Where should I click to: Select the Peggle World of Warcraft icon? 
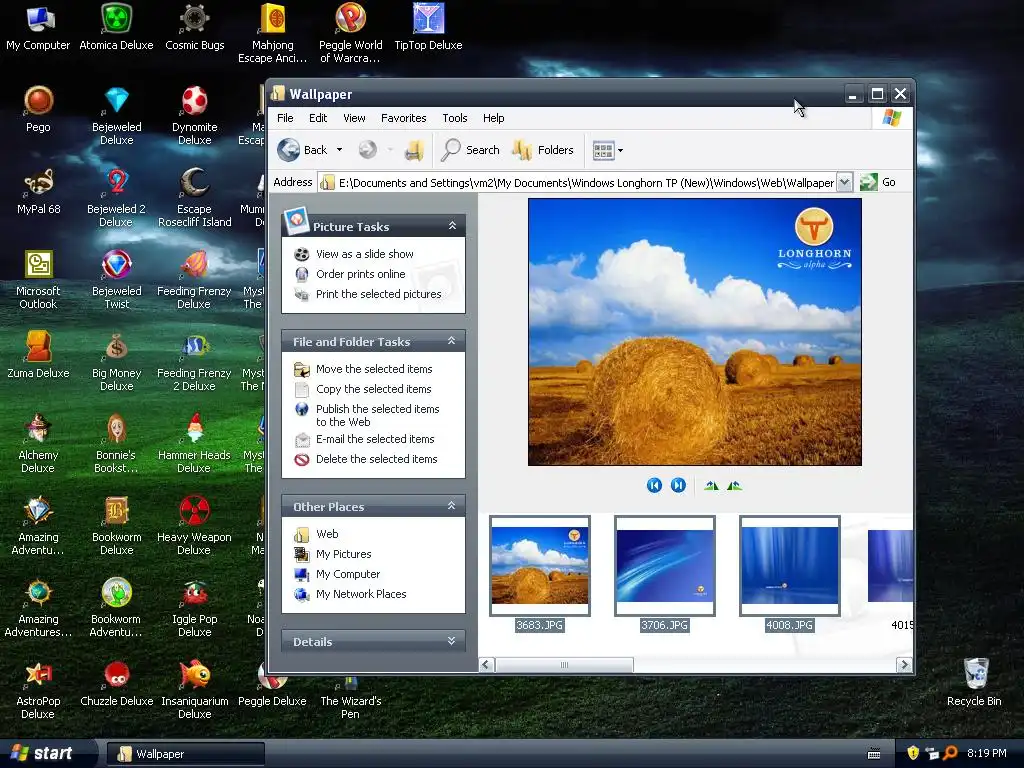351,34
